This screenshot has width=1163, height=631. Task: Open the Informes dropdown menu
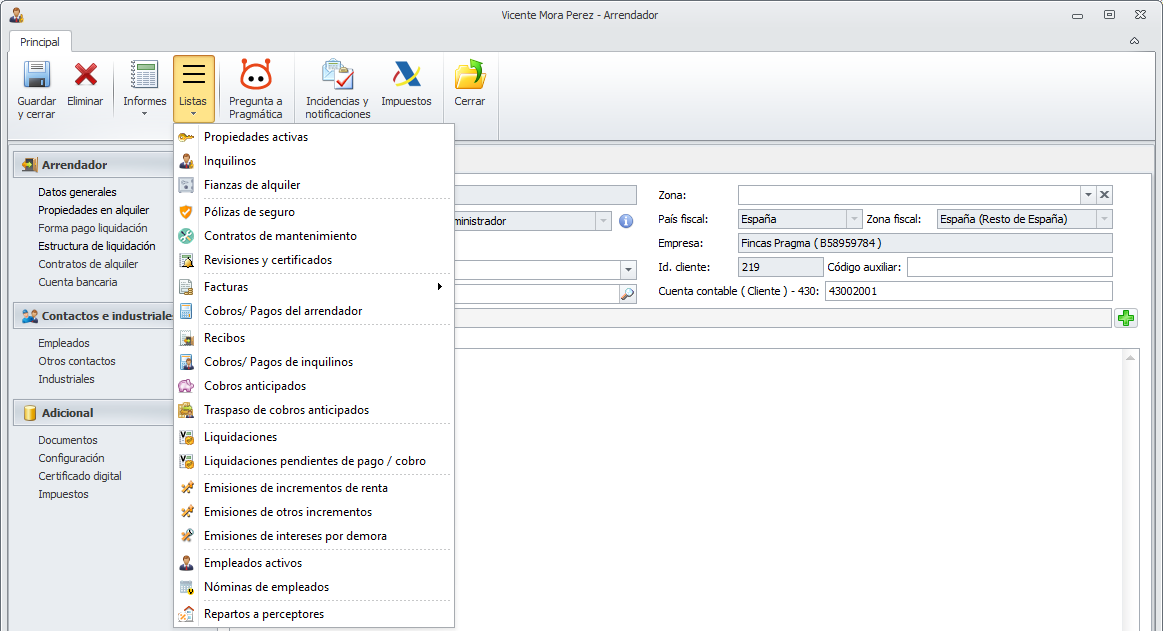pyautogui.click(x=145, y=88)
